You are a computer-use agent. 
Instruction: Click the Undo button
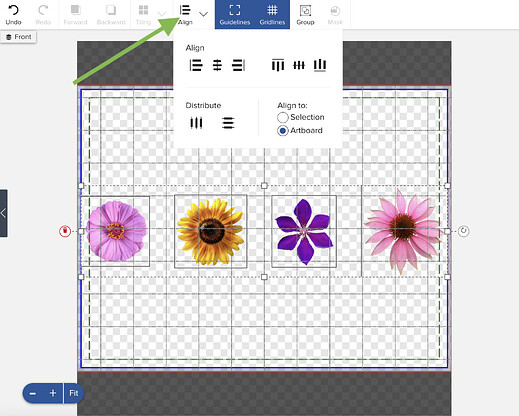[x=13, y=15]
